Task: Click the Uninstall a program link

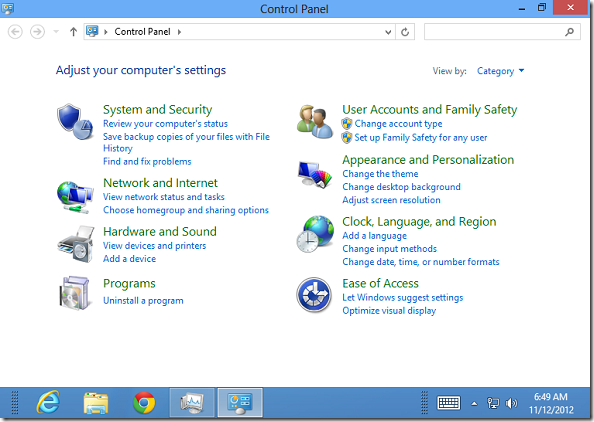Action: [143, 301]
